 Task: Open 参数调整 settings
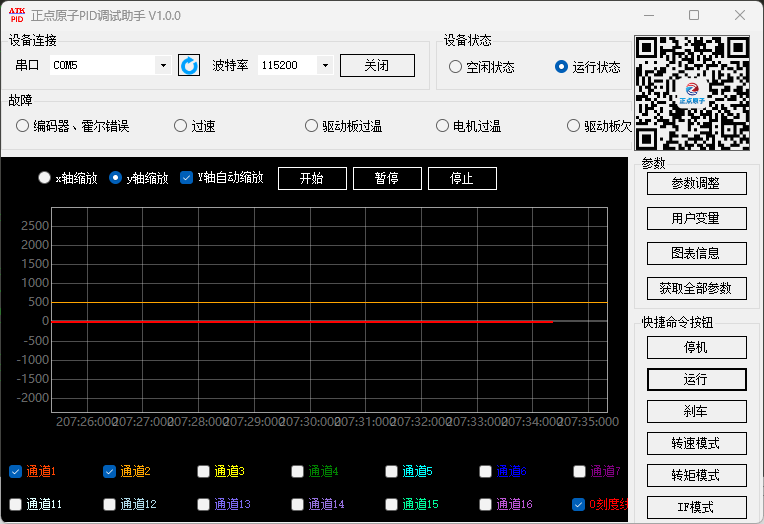[x=697, y=184]
